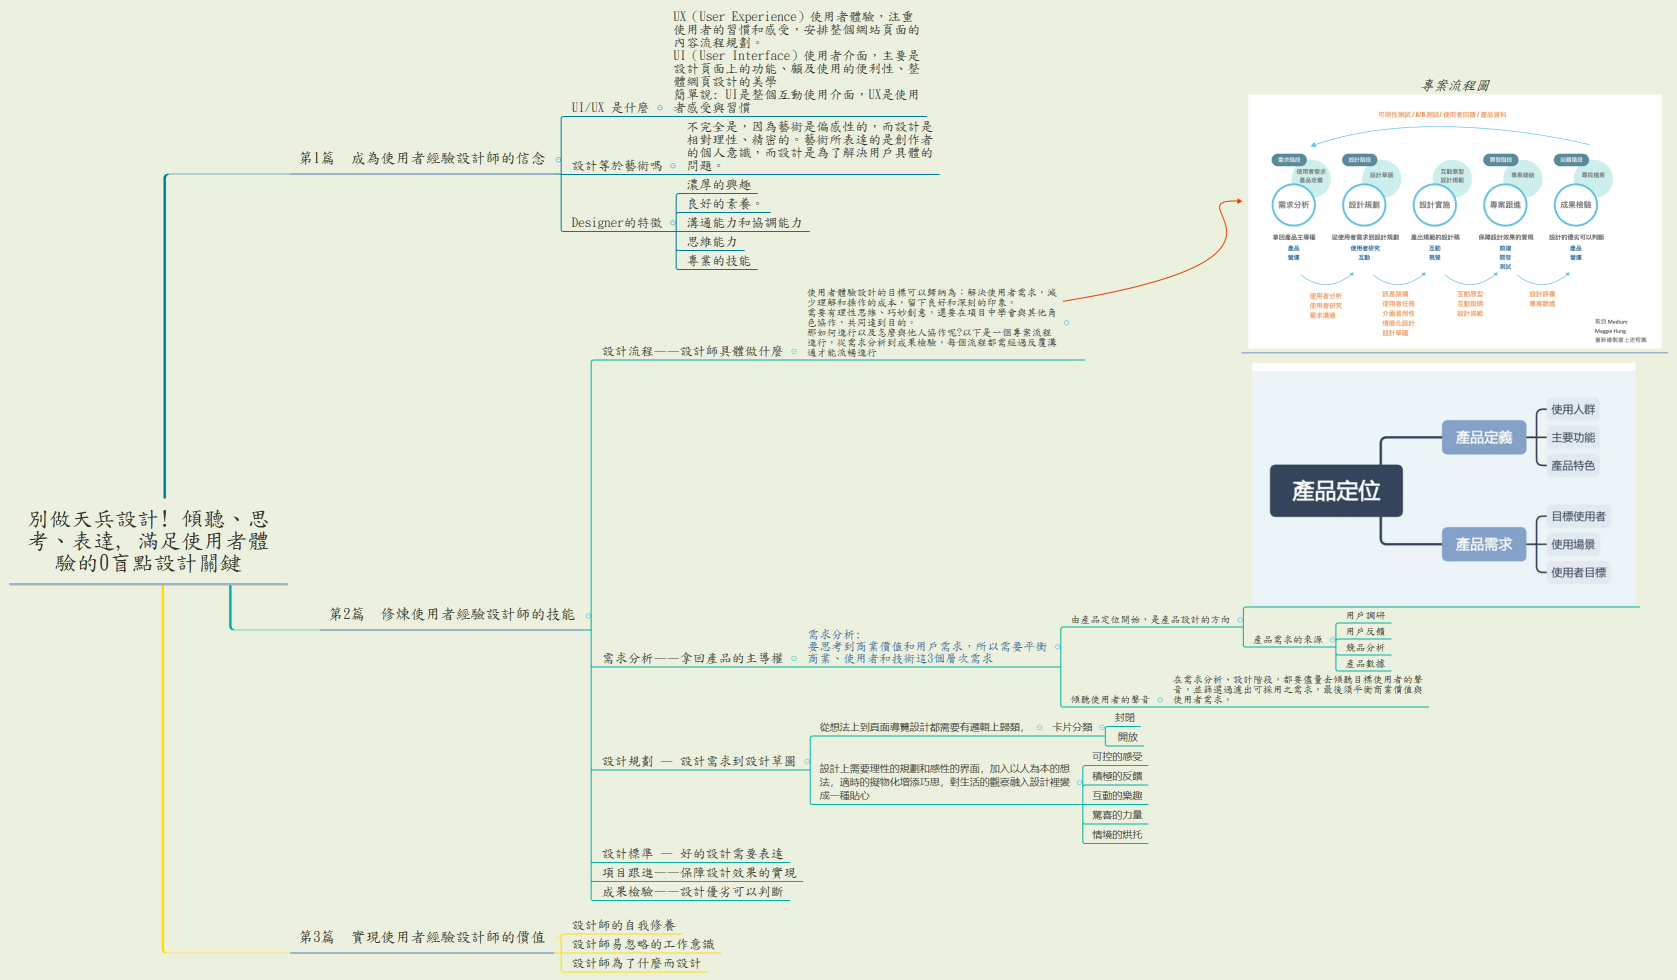The width and height of the screenshot is (1677, 980).
Task: Select the '設計標準 — 好的設計需要表達' node
Action: coord(692,853)
